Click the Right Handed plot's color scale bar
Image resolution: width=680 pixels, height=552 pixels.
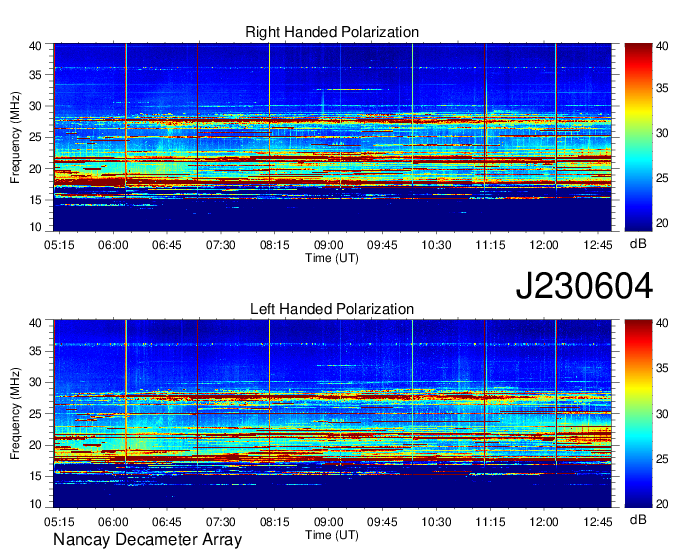638,137
